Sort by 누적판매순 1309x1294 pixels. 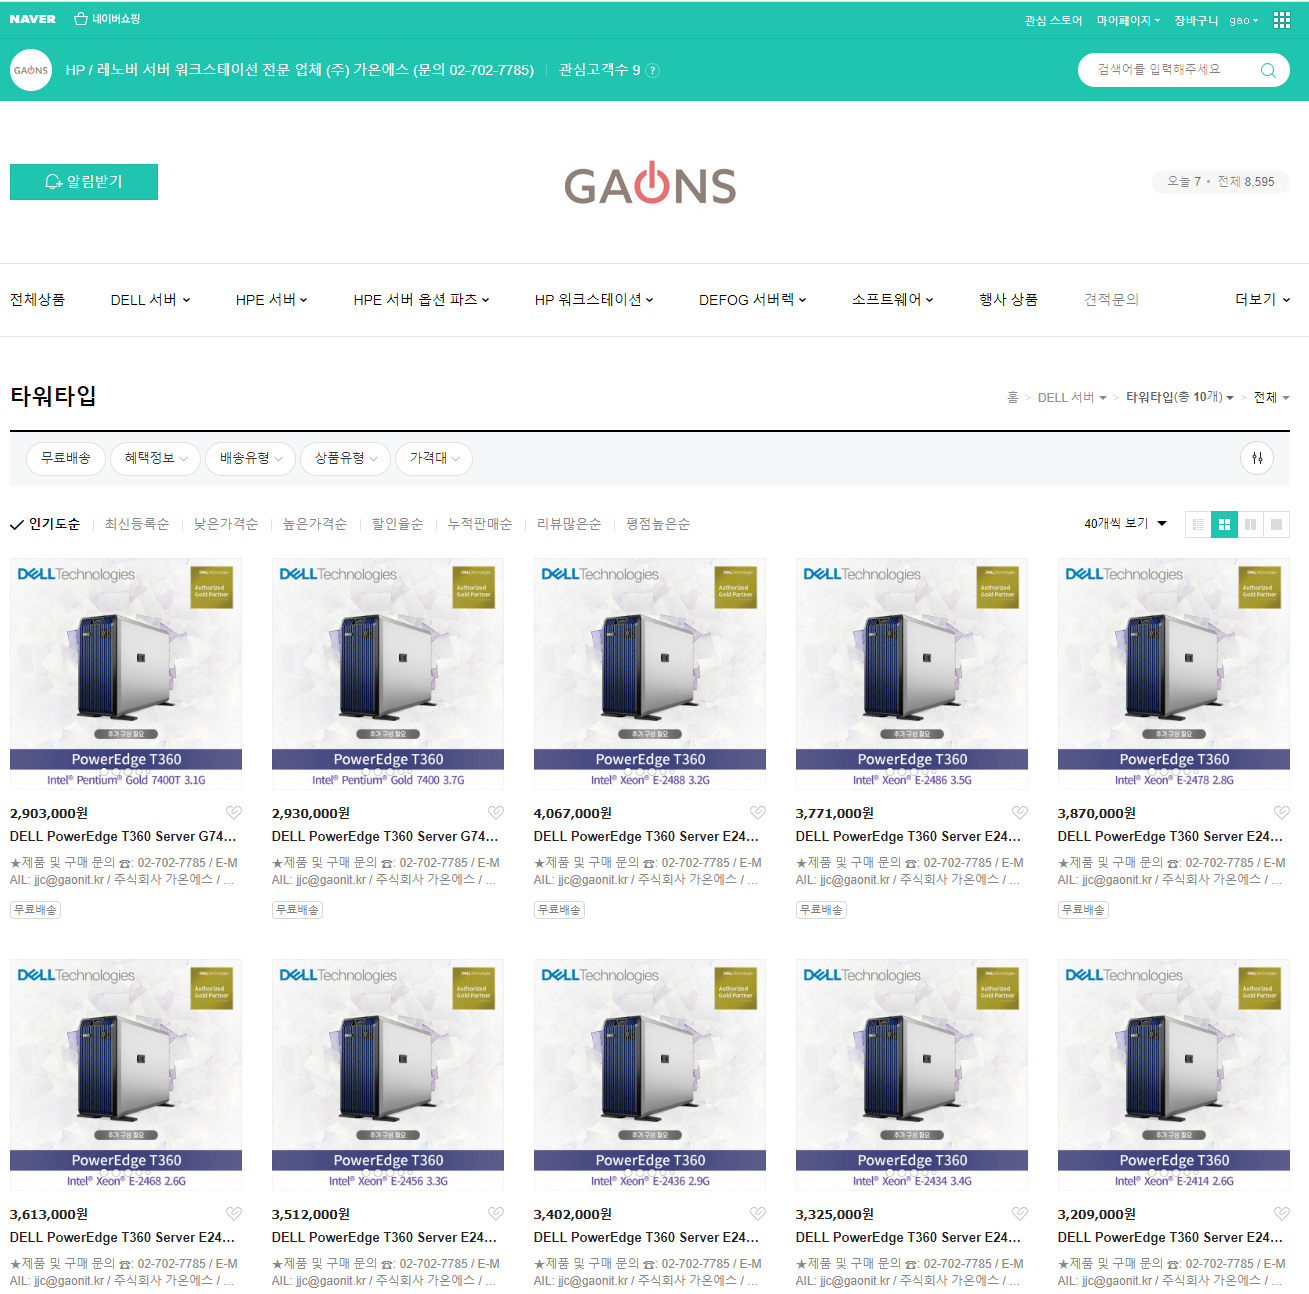point(480,524)
